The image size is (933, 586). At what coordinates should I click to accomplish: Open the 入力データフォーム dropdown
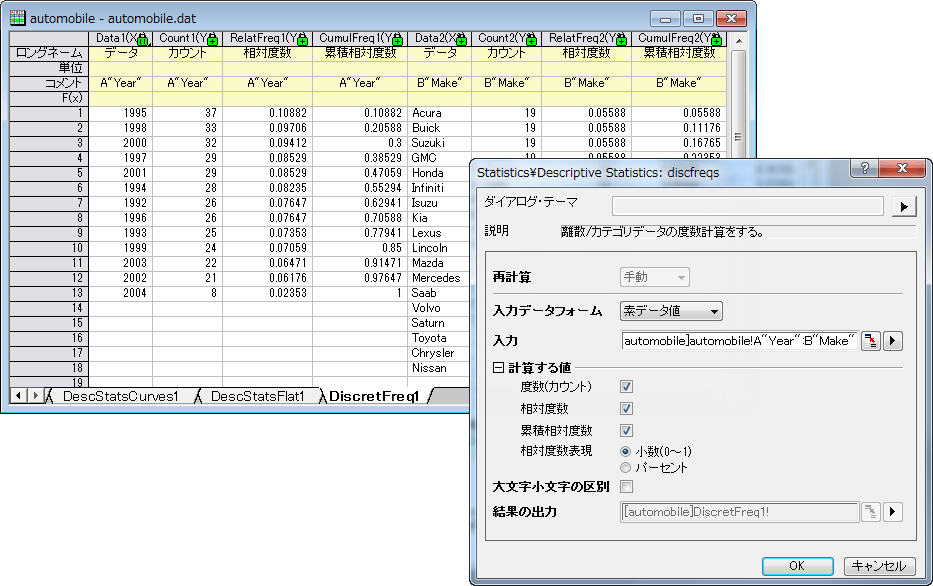click(x=671, y=311)
